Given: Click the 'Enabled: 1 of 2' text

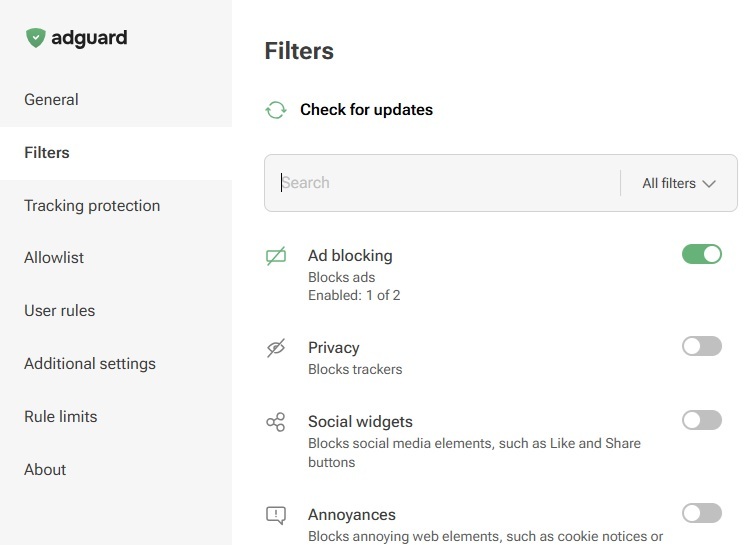Looking at the screenshot, I should pyautogui.click(x=354, y=295).
